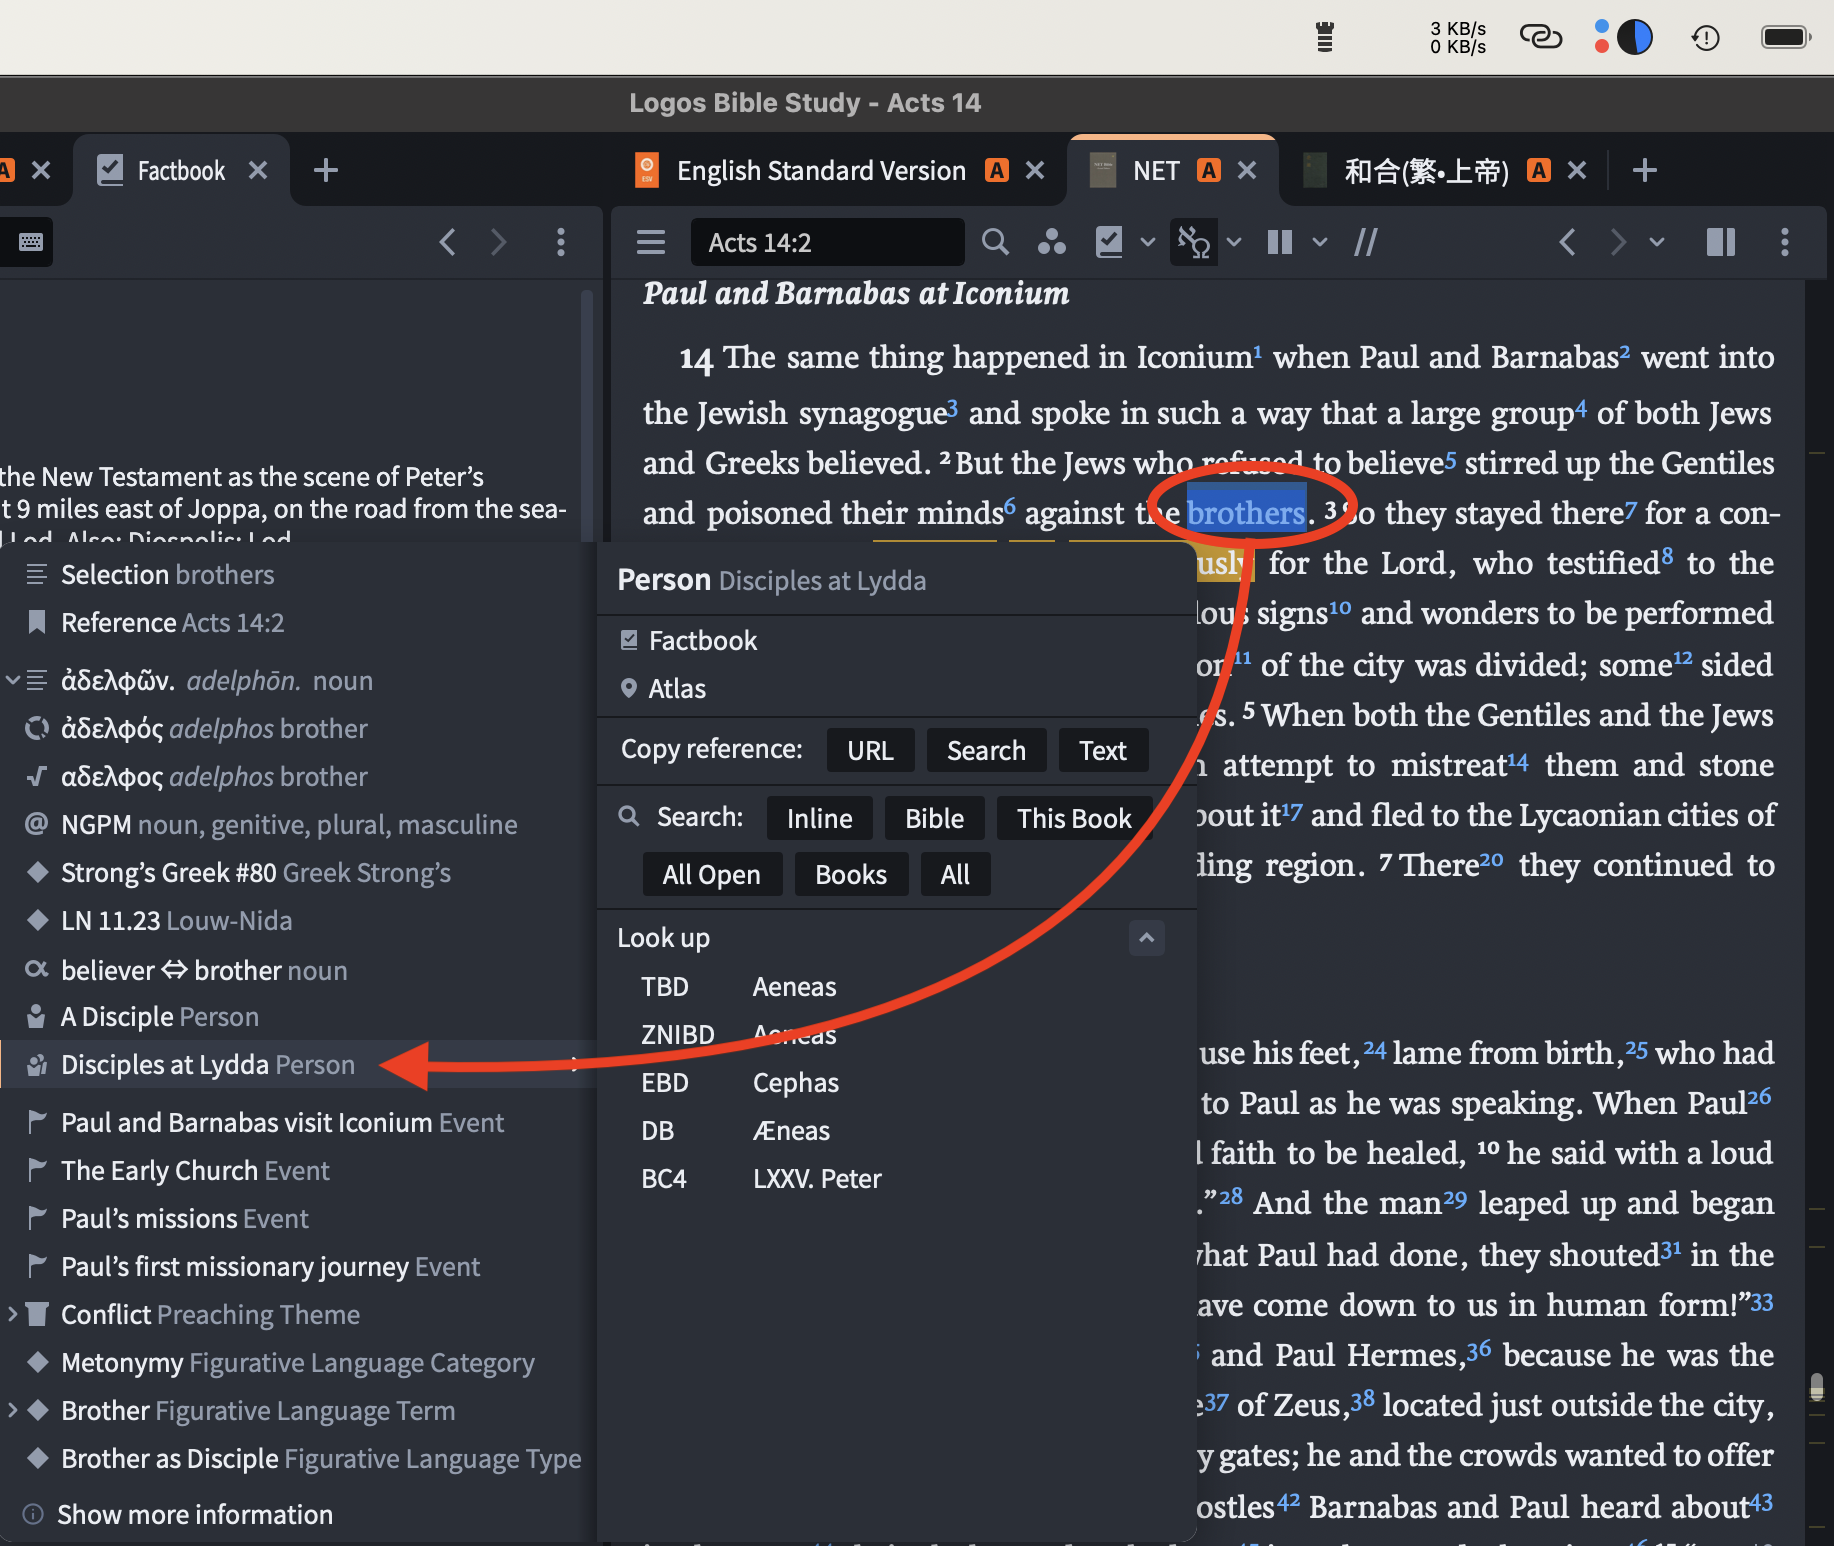Open columns view dropdown arrow
1834x1546 pixels.
point(1320,242)
